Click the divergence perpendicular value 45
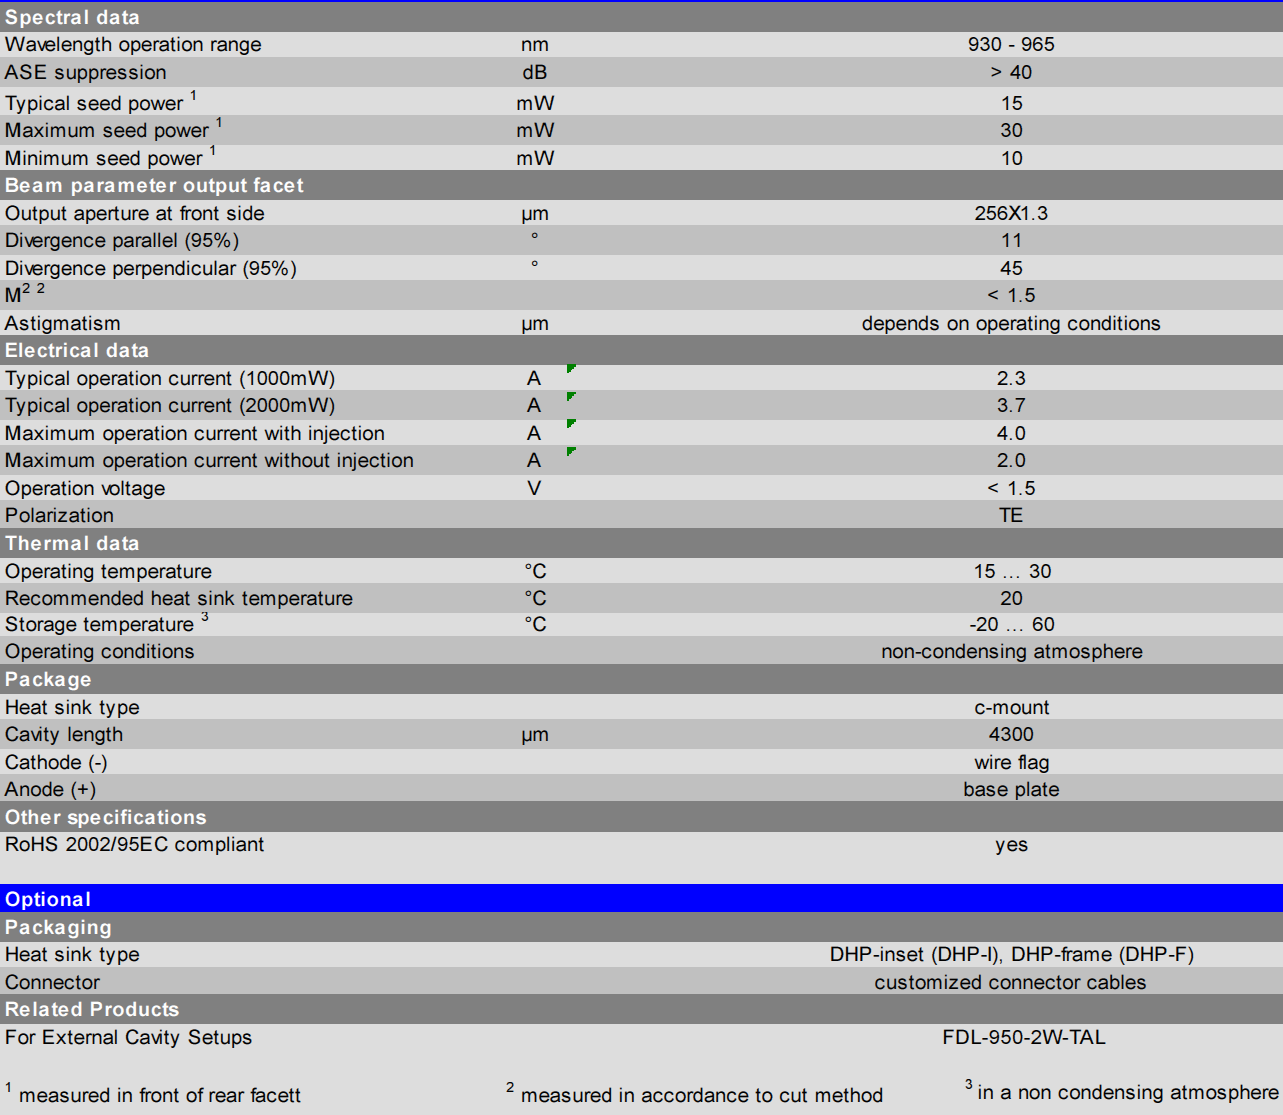Image resolution: width=1283 pixels, height=1115 pixels. click(1011, 269)
